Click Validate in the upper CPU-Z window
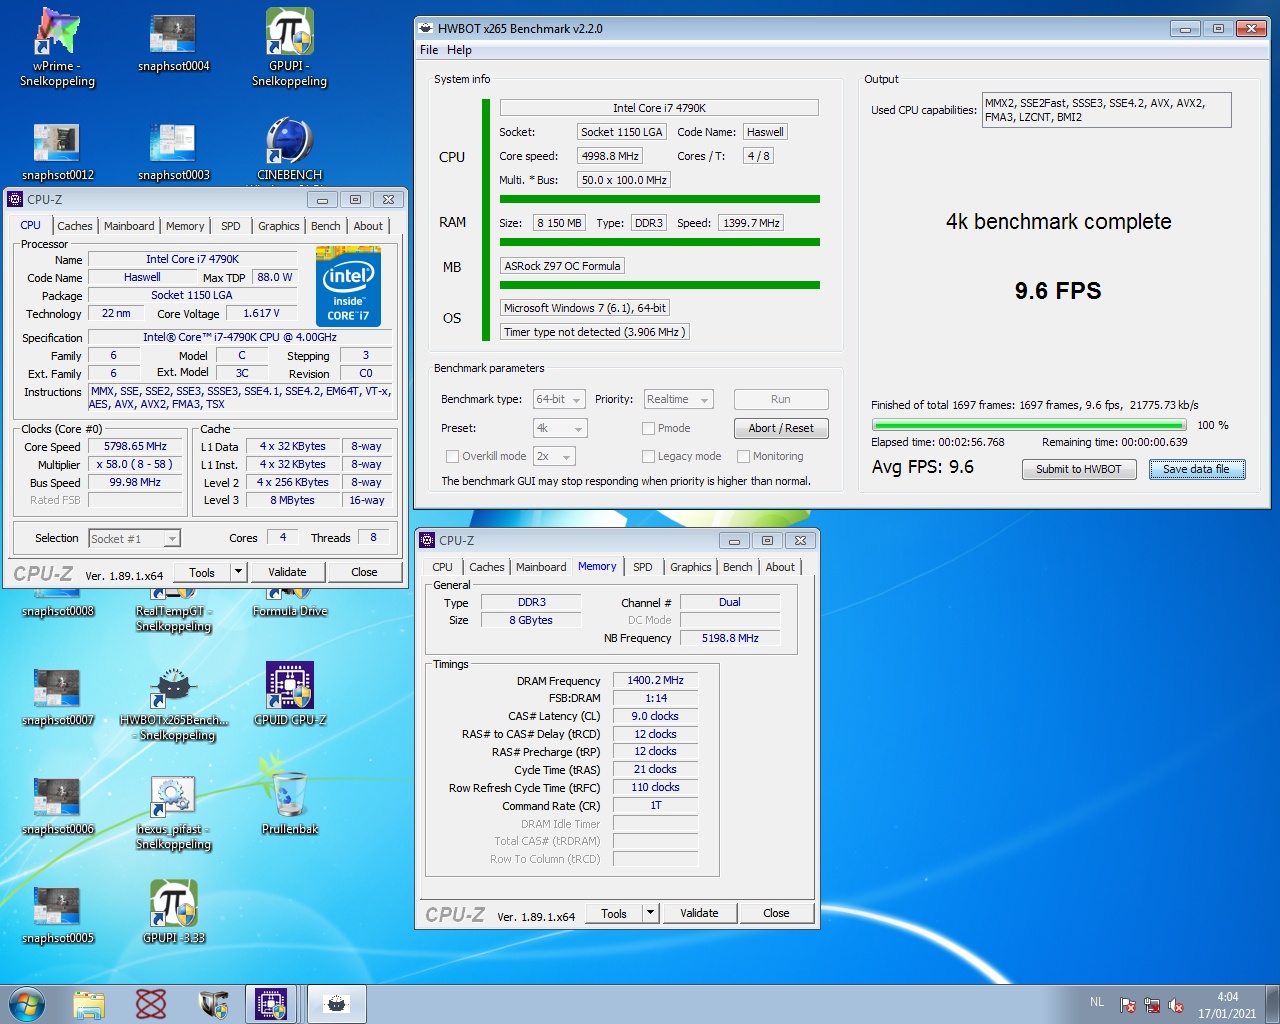Viewport: 1280px width, 1024px height. point(287,572)
